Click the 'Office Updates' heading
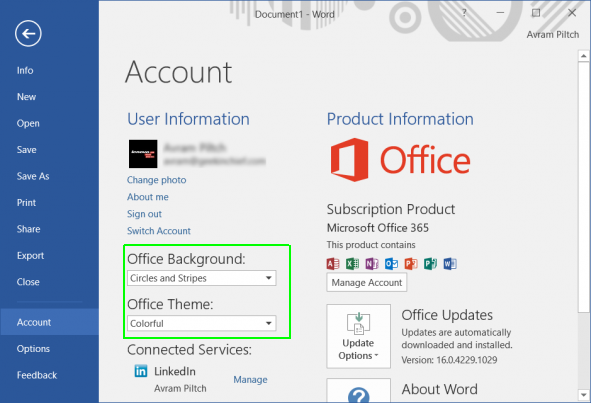This screenshot has width=591, height=403. point(447,315)
